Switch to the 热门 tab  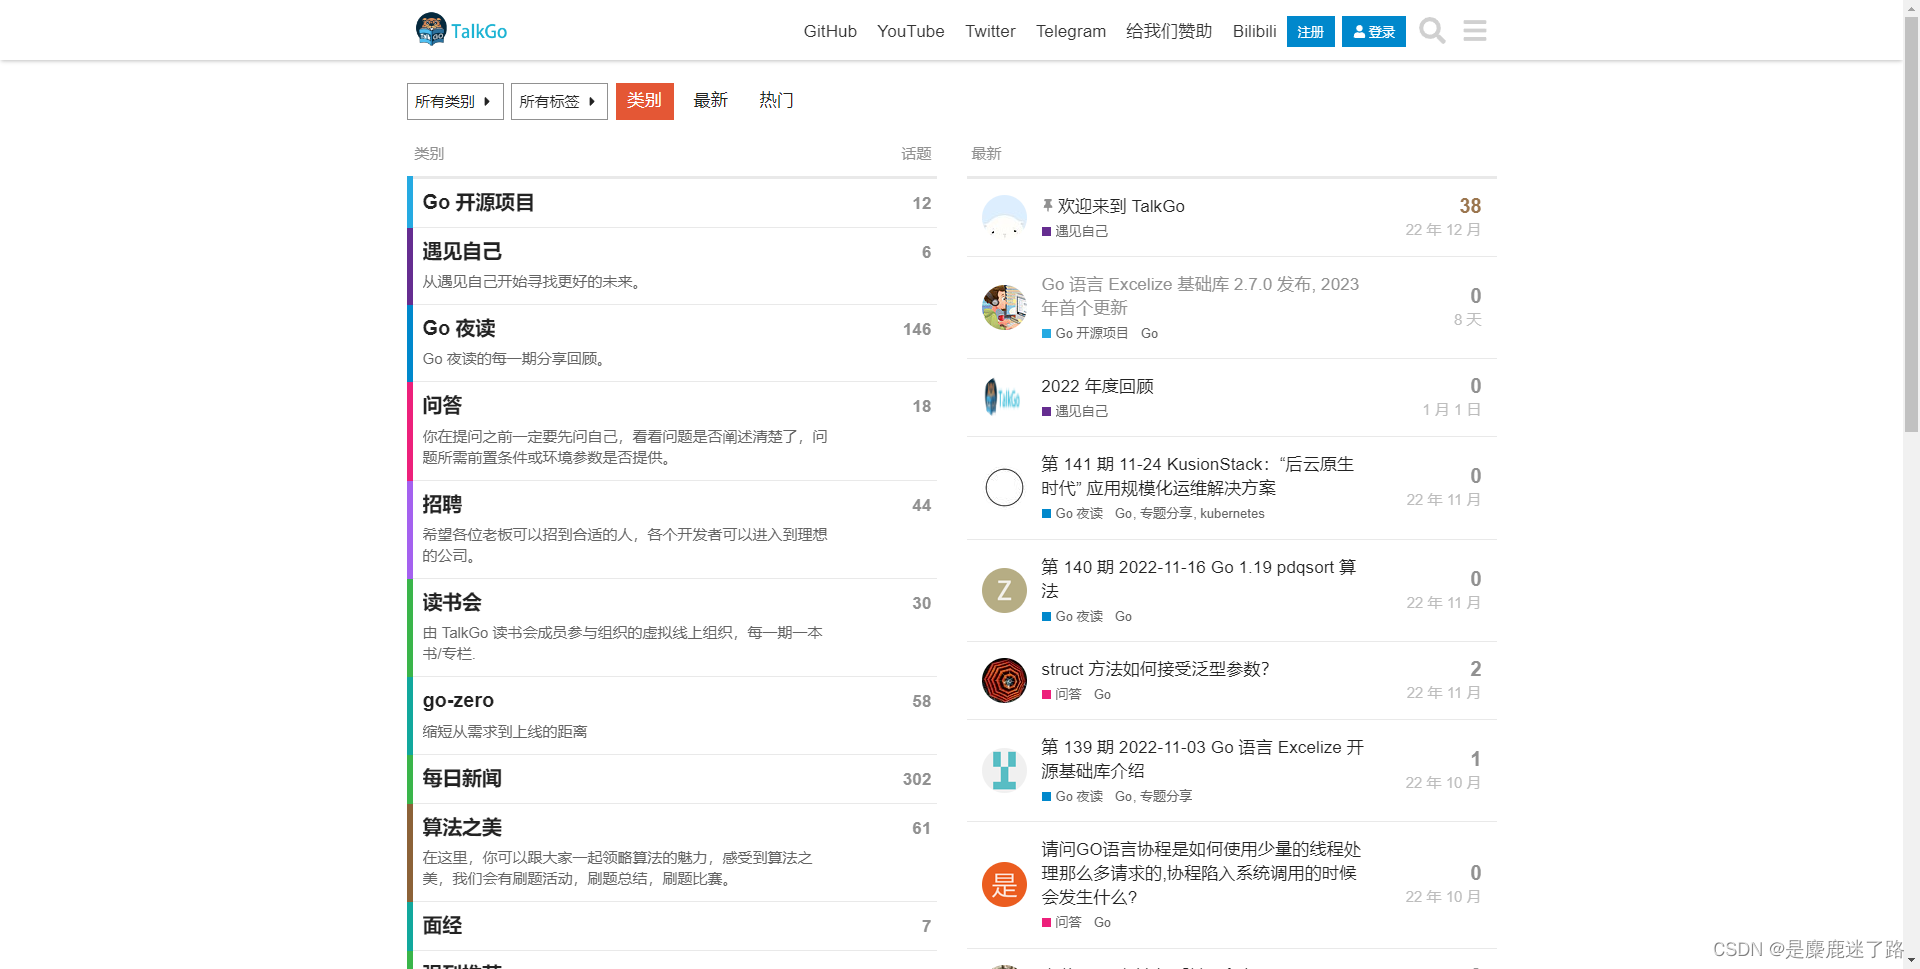click(776, 101)
